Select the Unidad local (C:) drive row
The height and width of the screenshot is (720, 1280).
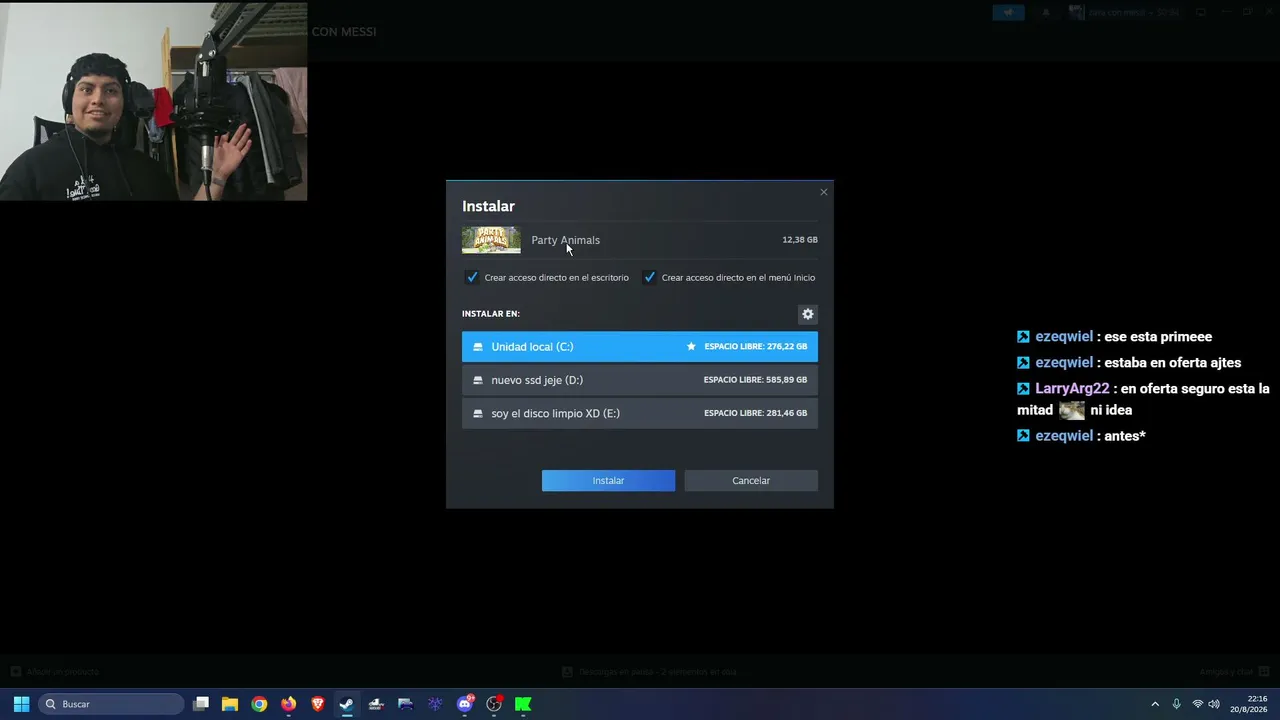[640, 347]
